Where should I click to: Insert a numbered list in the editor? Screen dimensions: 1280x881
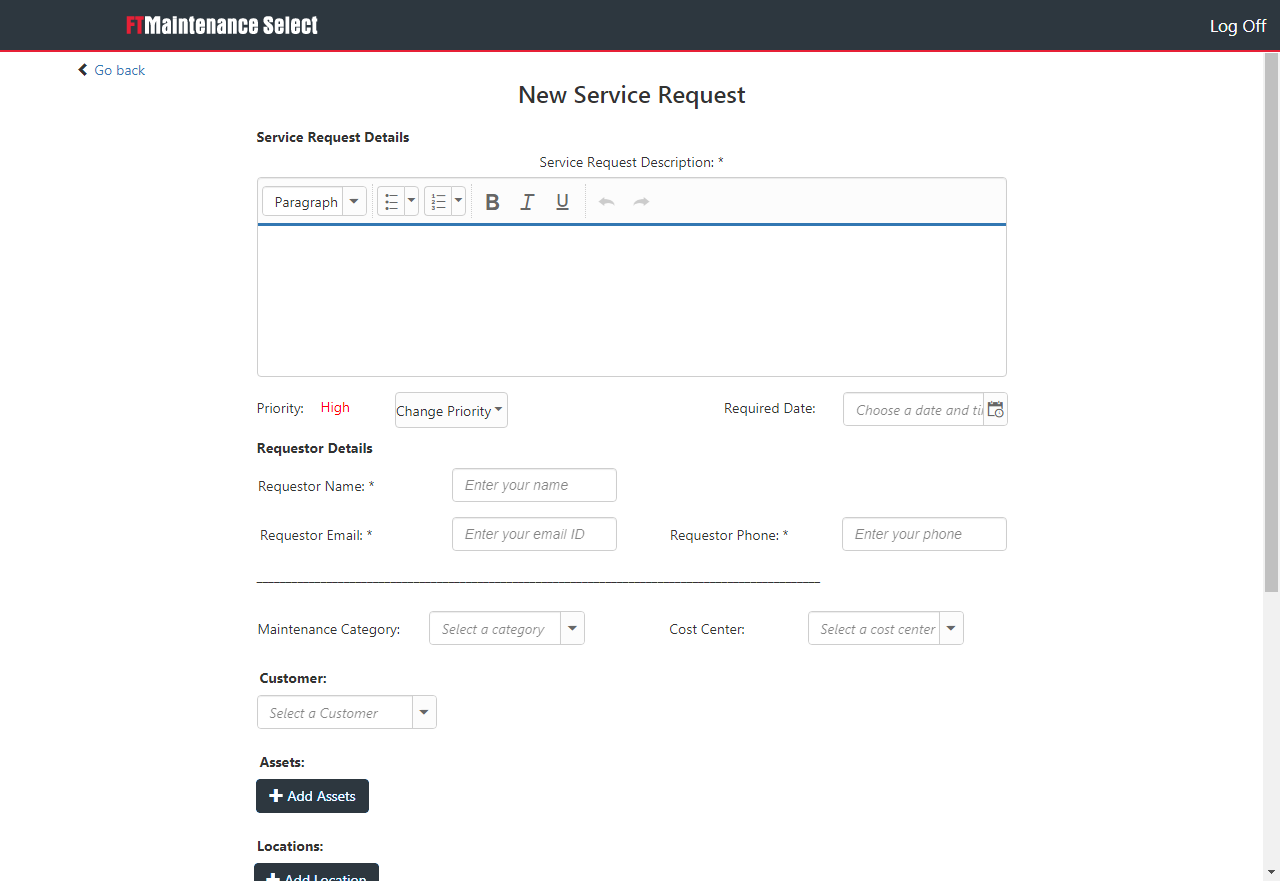[438, 202]
